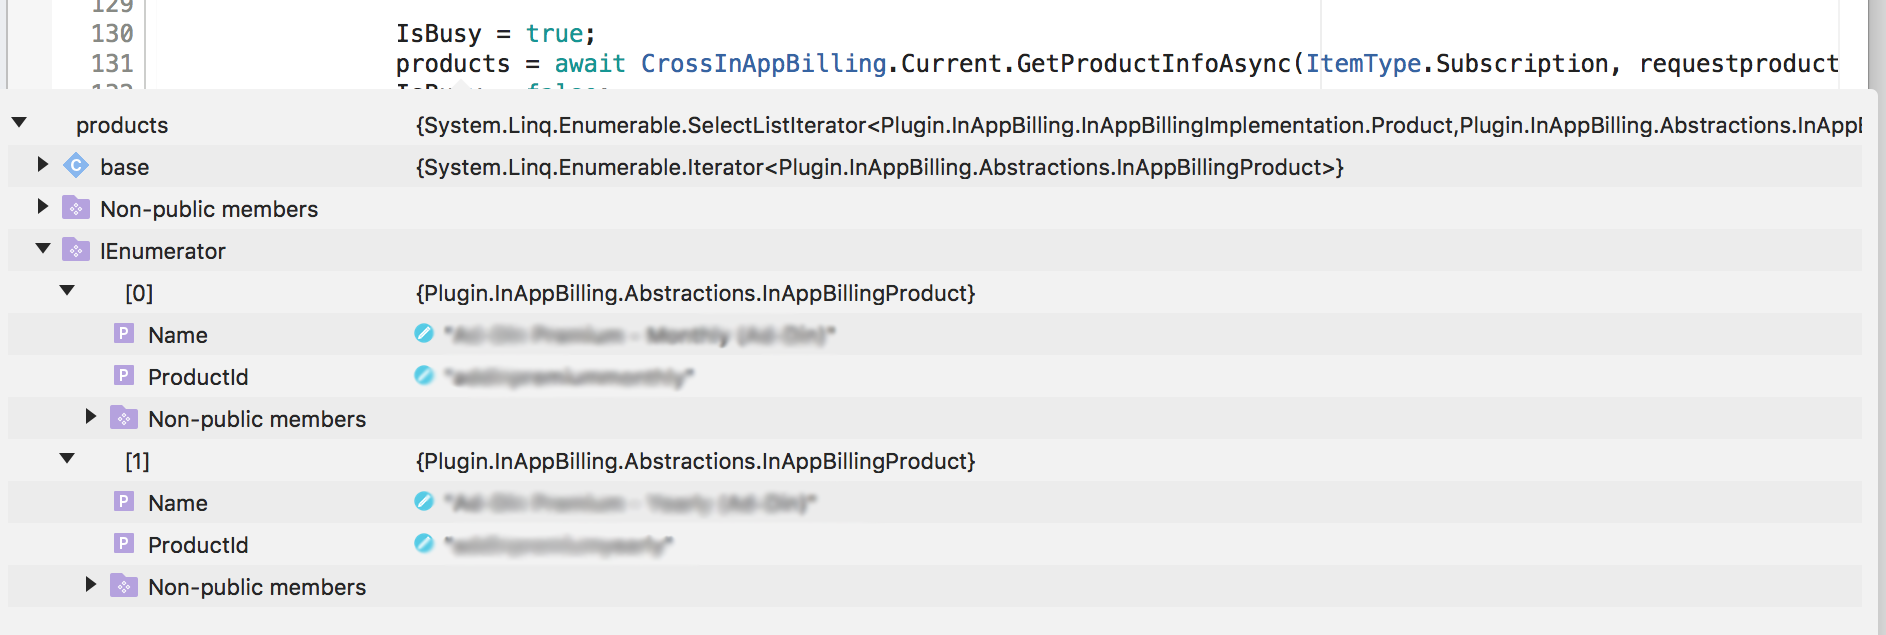Click the property icon beside Name of item [0]
The height and width of the screenshot is (635, 1886).
coord(123,334)
